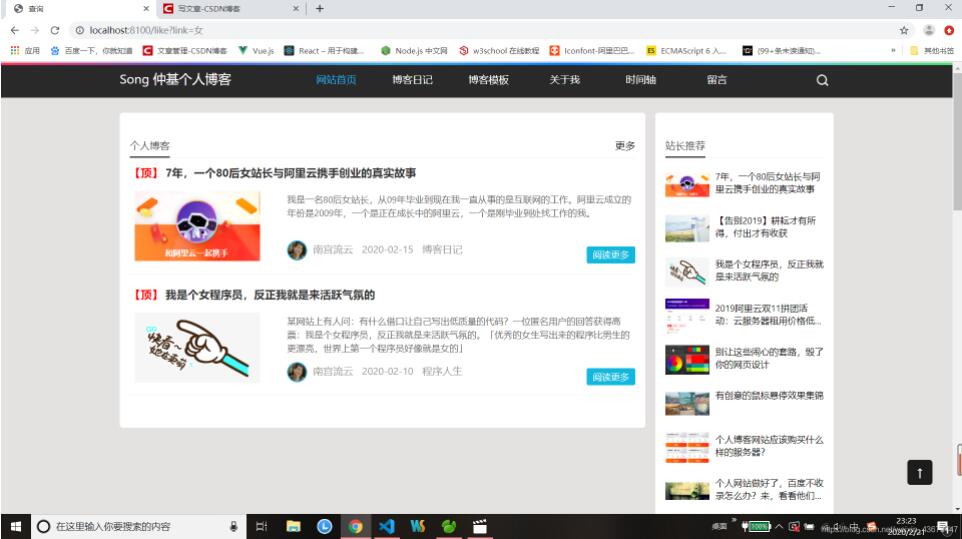Open WebStorm from the taskbar
962x539 pixels.
tap(418, 526)
